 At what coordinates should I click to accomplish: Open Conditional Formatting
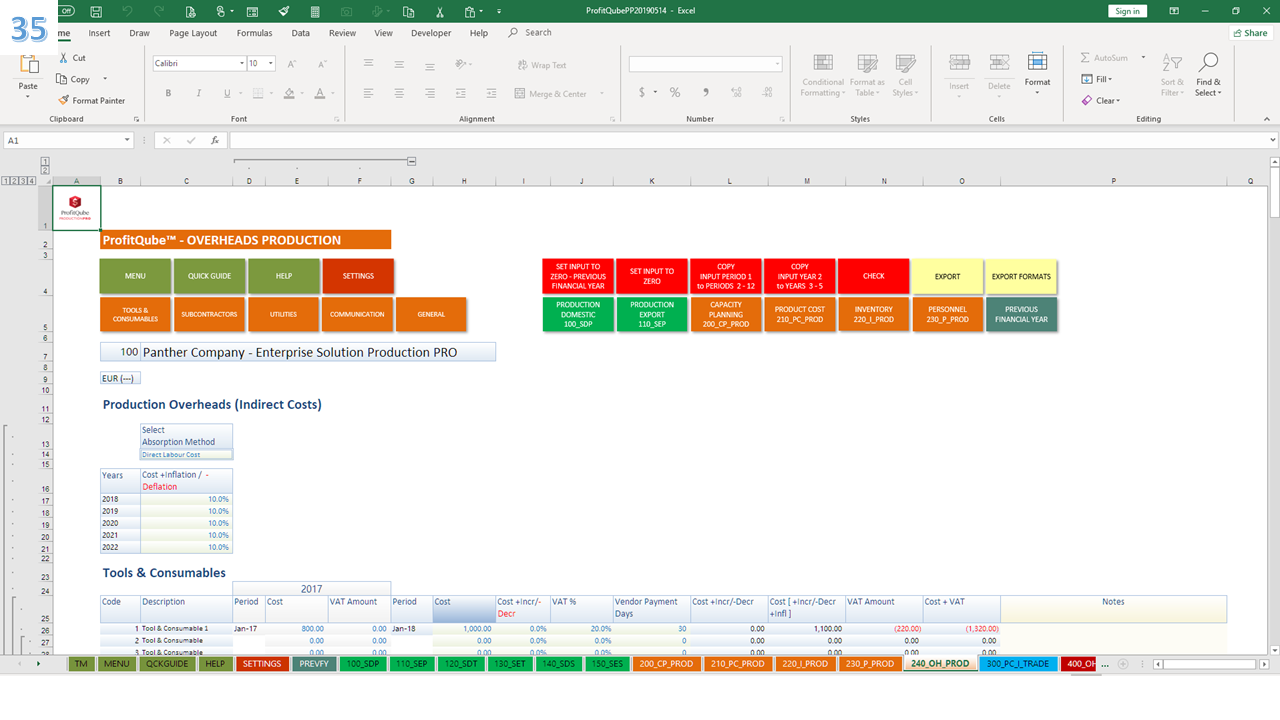823,75
